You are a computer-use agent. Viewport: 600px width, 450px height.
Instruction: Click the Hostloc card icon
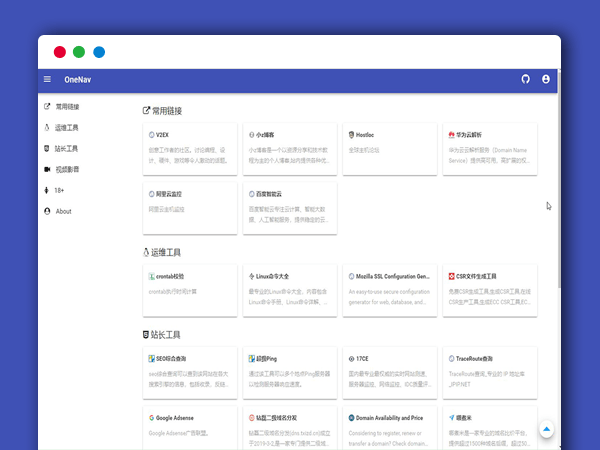tap(349, 134)
